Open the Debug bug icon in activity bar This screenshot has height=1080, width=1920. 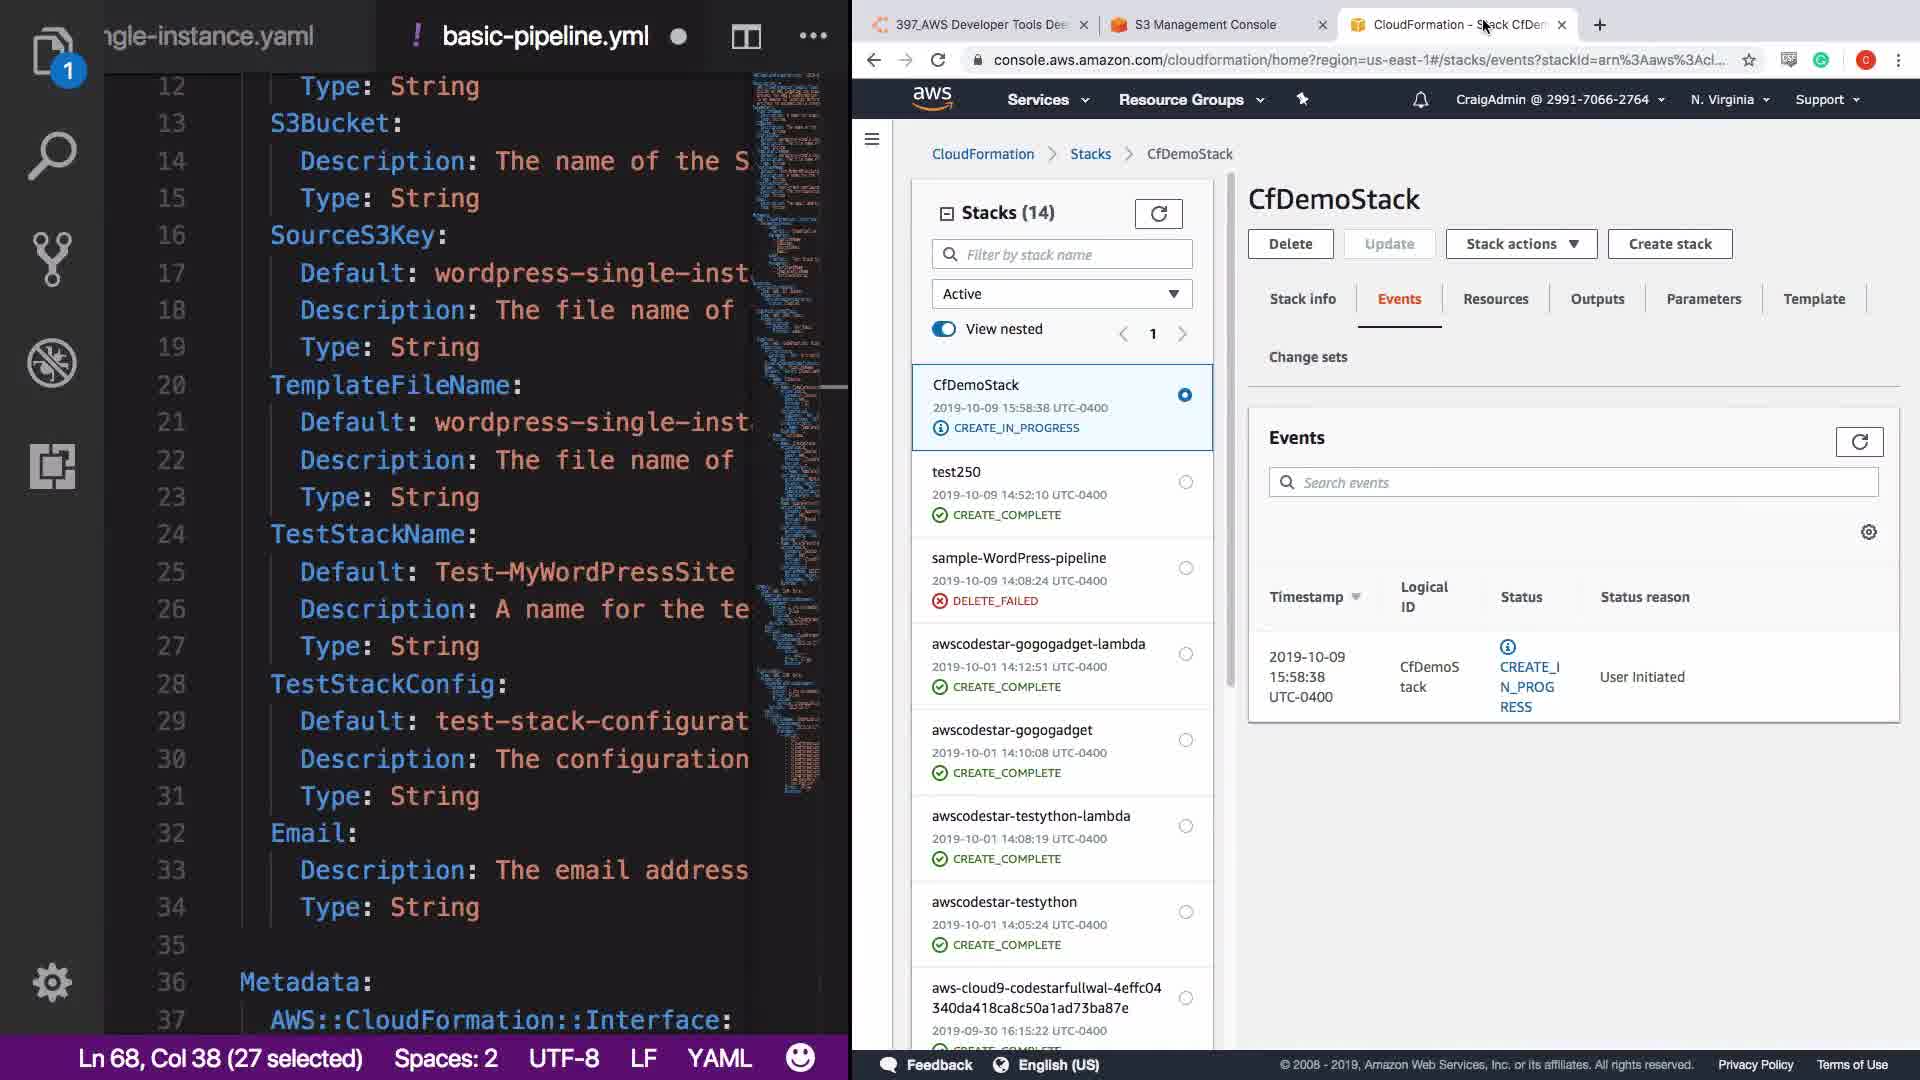[52, 363]
